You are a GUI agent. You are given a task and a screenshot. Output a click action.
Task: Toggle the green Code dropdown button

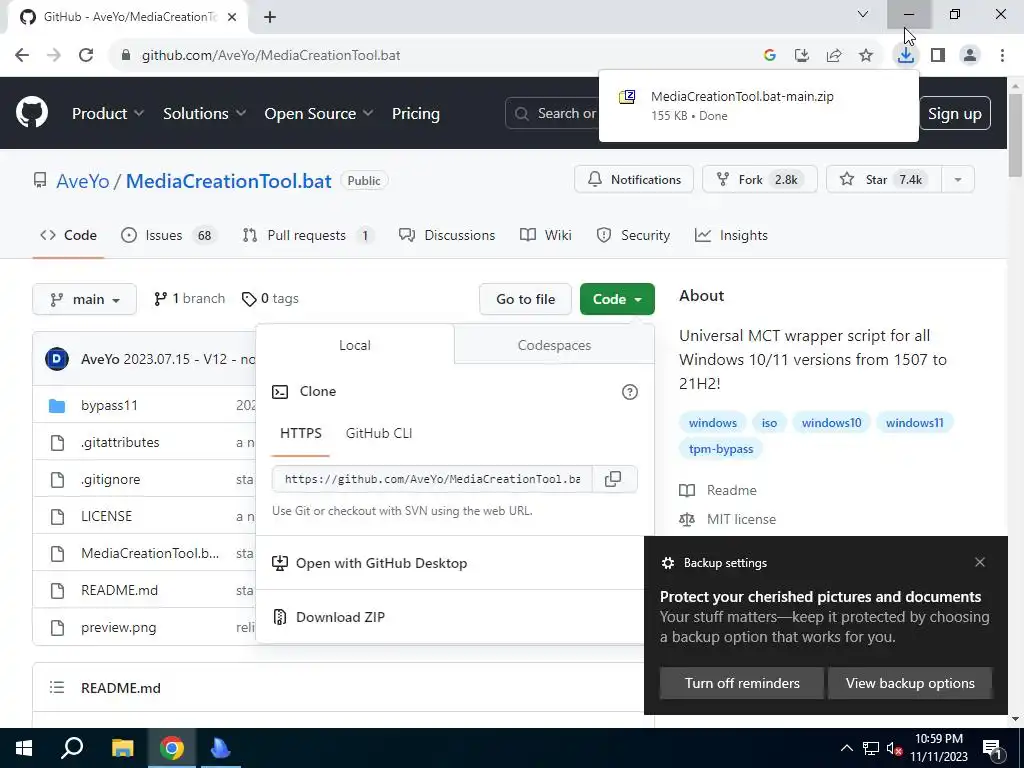pos(617,299)
